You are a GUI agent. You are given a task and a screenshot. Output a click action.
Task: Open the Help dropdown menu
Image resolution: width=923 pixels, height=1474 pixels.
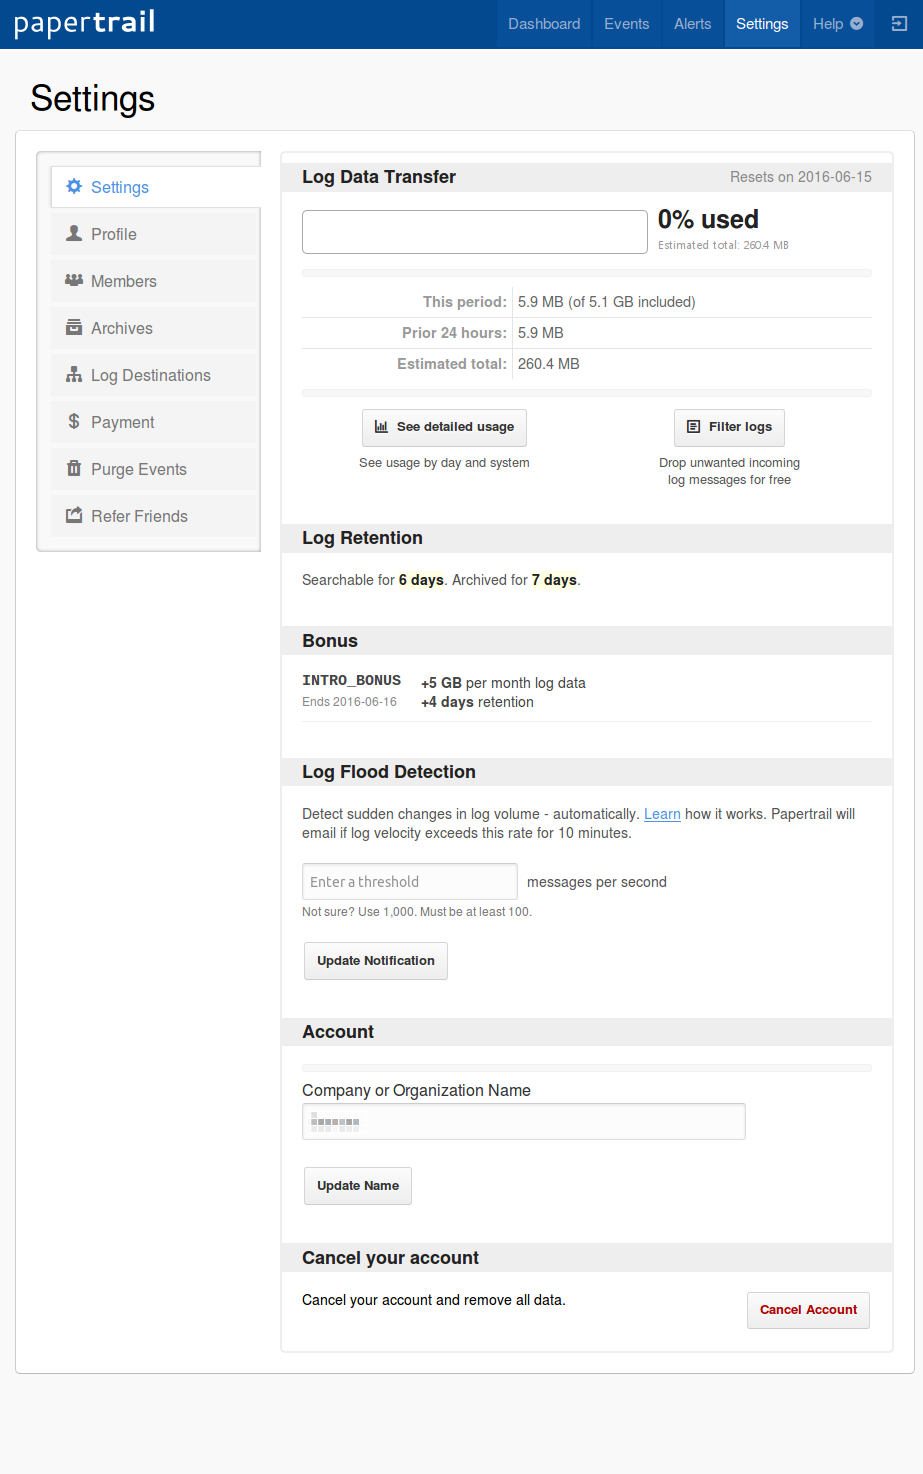[x=837, y=24]
